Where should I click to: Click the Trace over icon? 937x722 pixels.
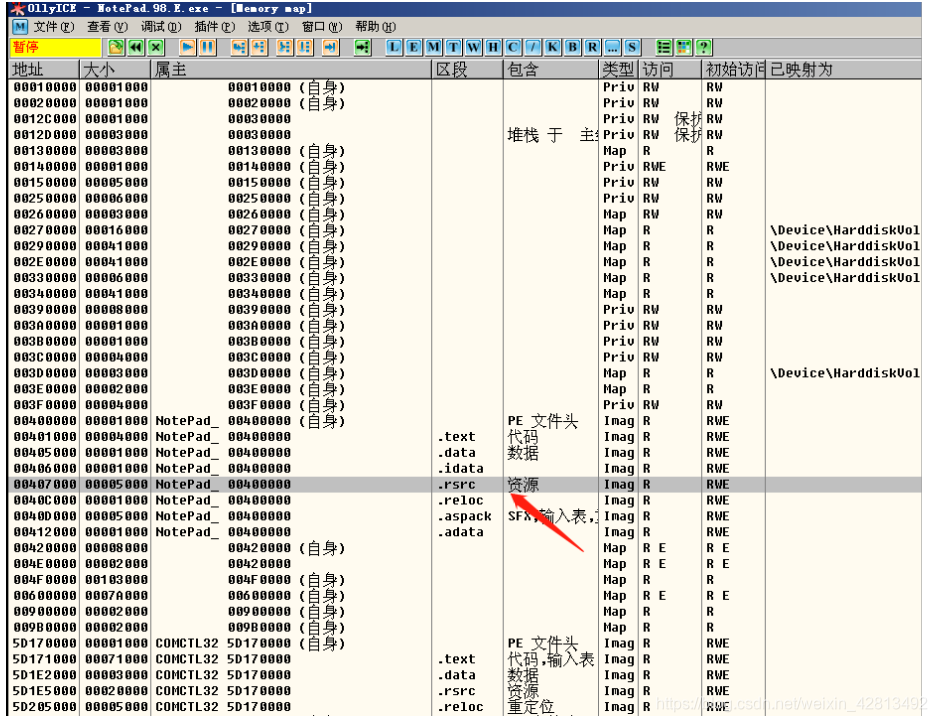click(x=305, y=47)
